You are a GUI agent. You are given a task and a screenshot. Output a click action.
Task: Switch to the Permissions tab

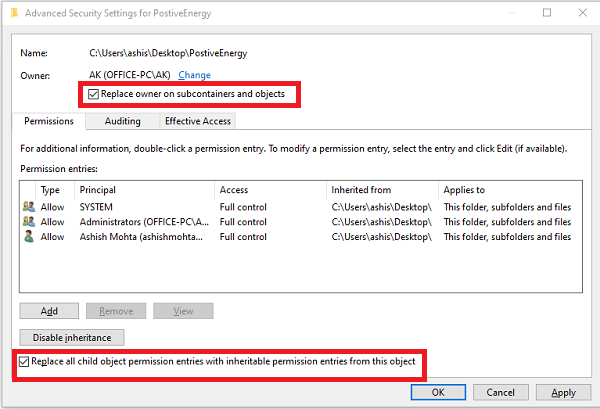point(49,121)
